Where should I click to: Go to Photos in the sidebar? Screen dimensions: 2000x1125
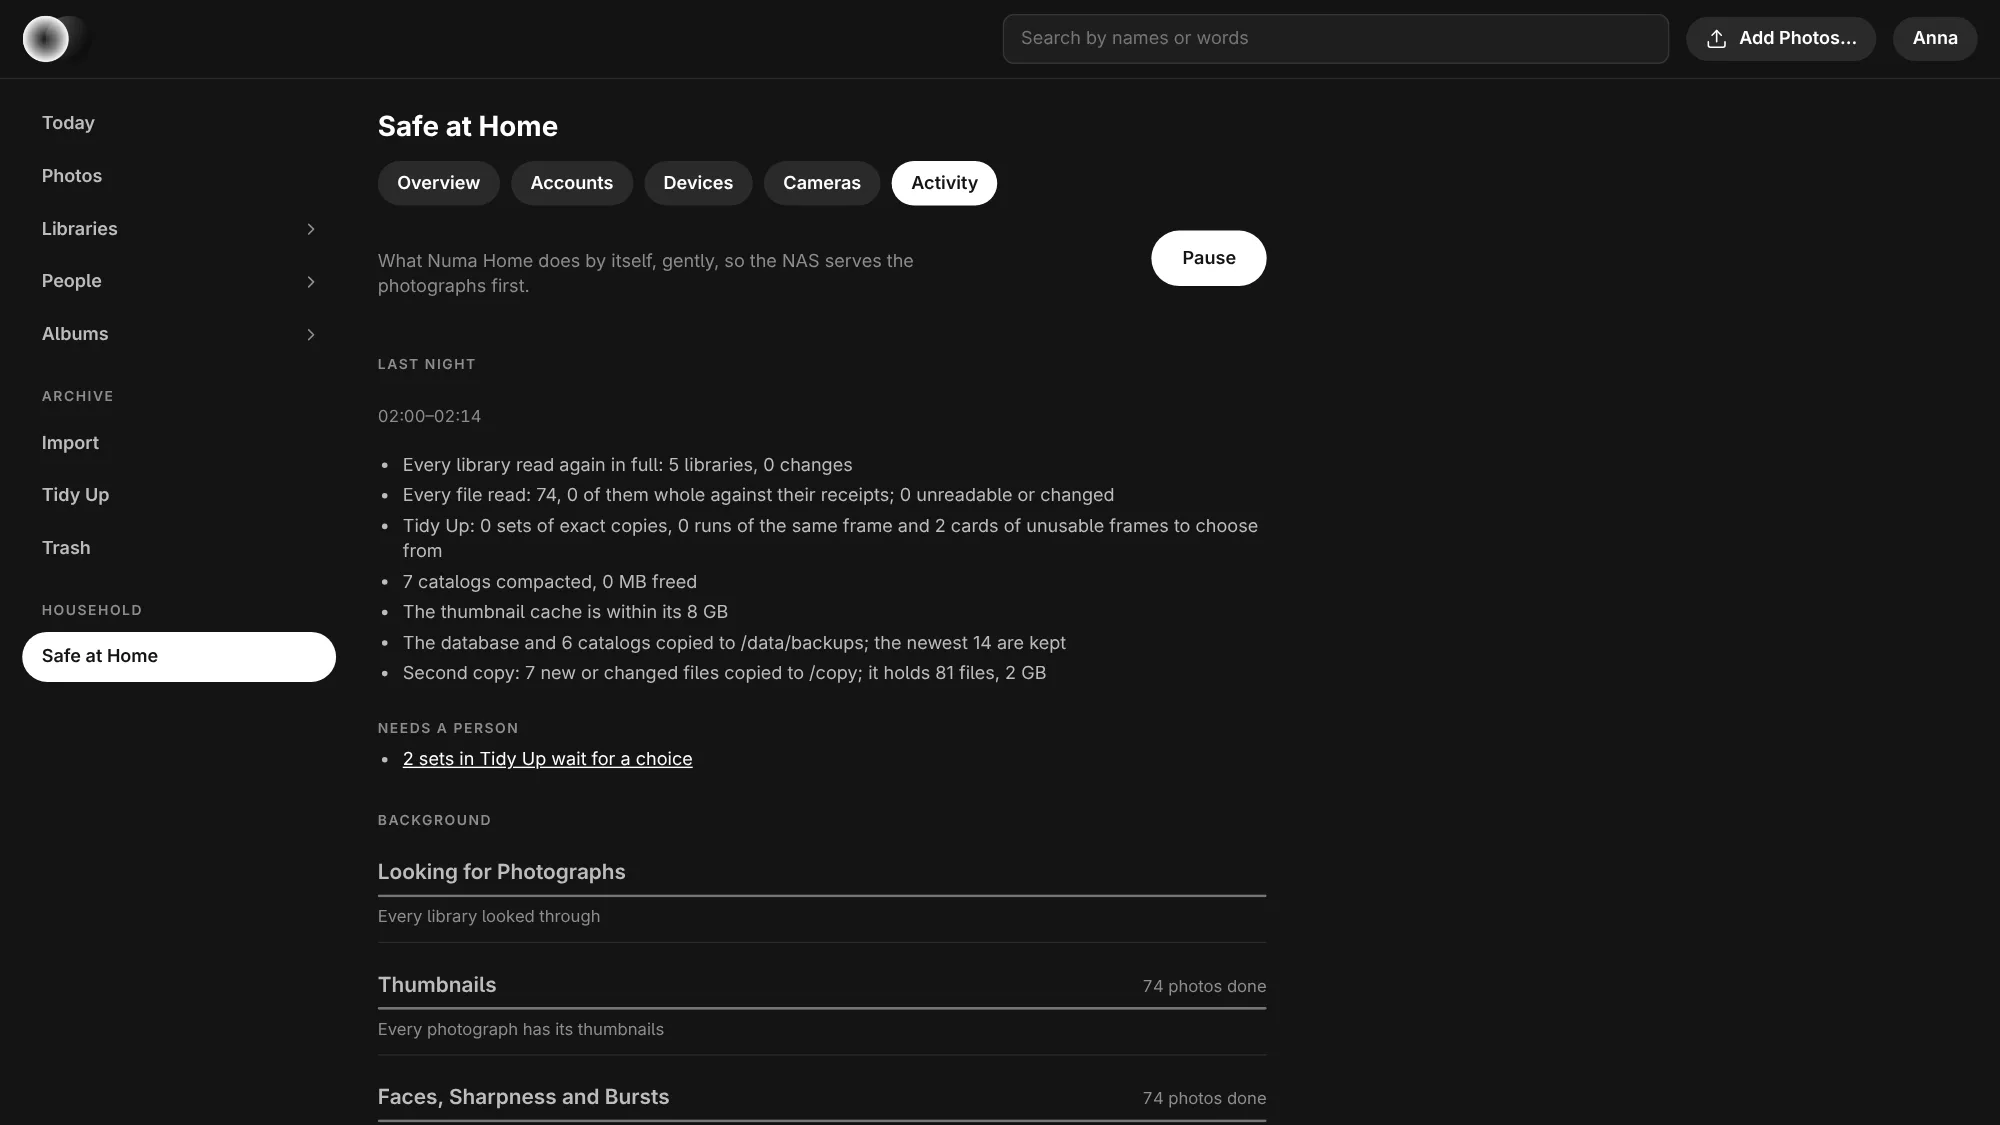[x=178, y=176]
